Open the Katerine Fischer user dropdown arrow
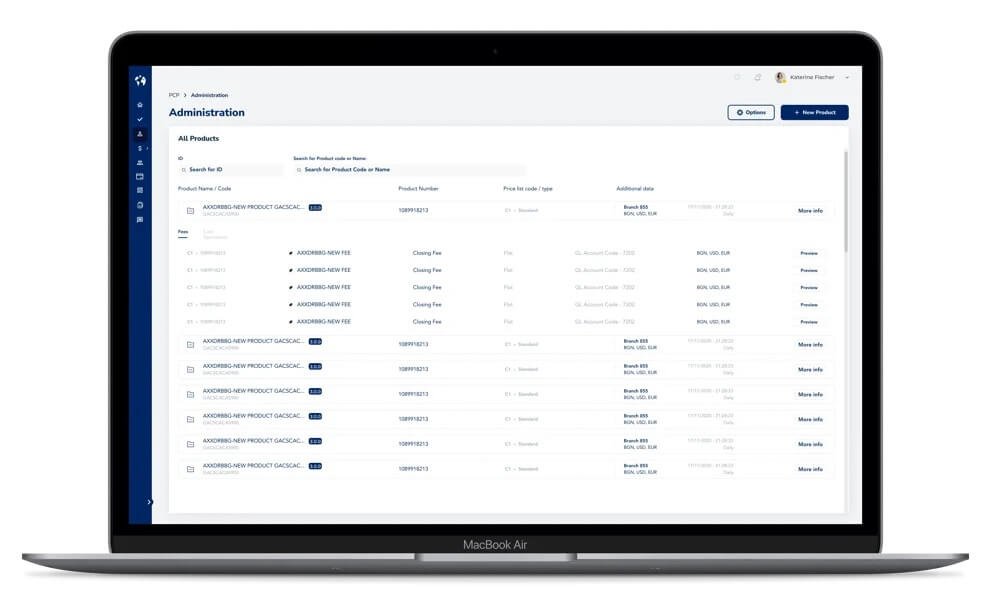This screenshot has width=991, height=590. point(847,77)
